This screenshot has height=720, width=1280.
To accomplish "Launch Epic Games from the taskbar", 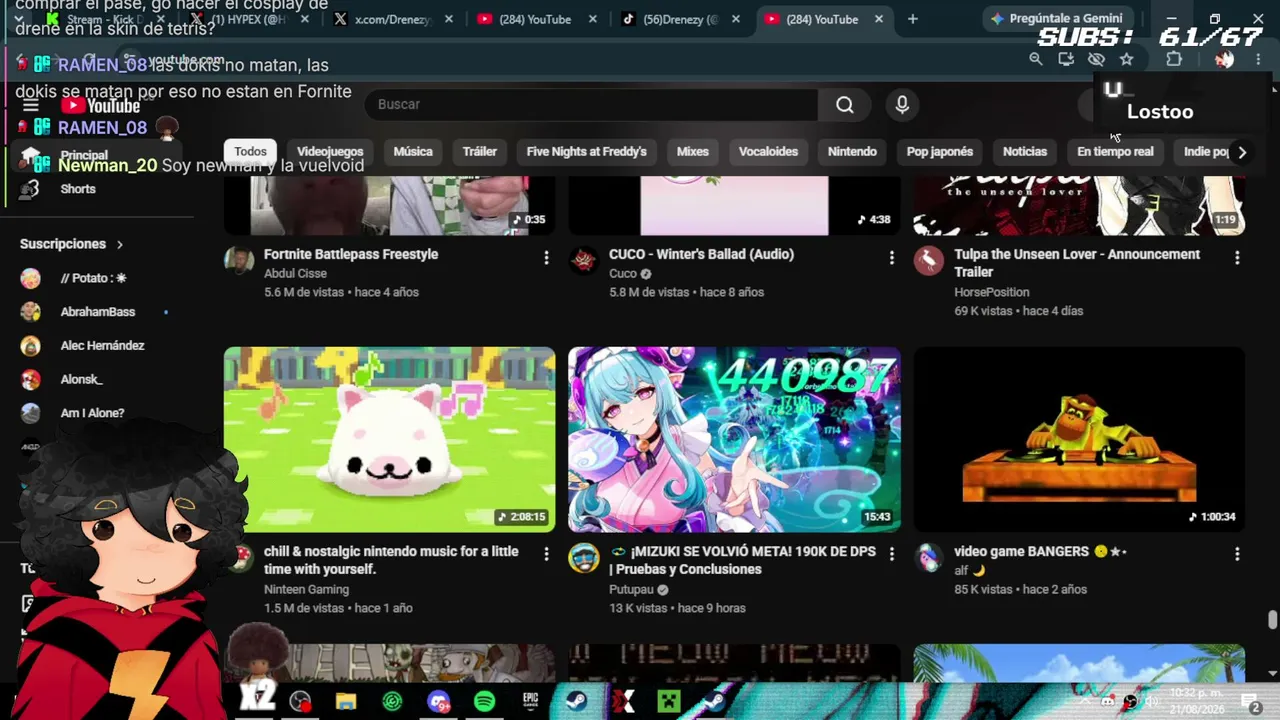I will coord(530,701).
